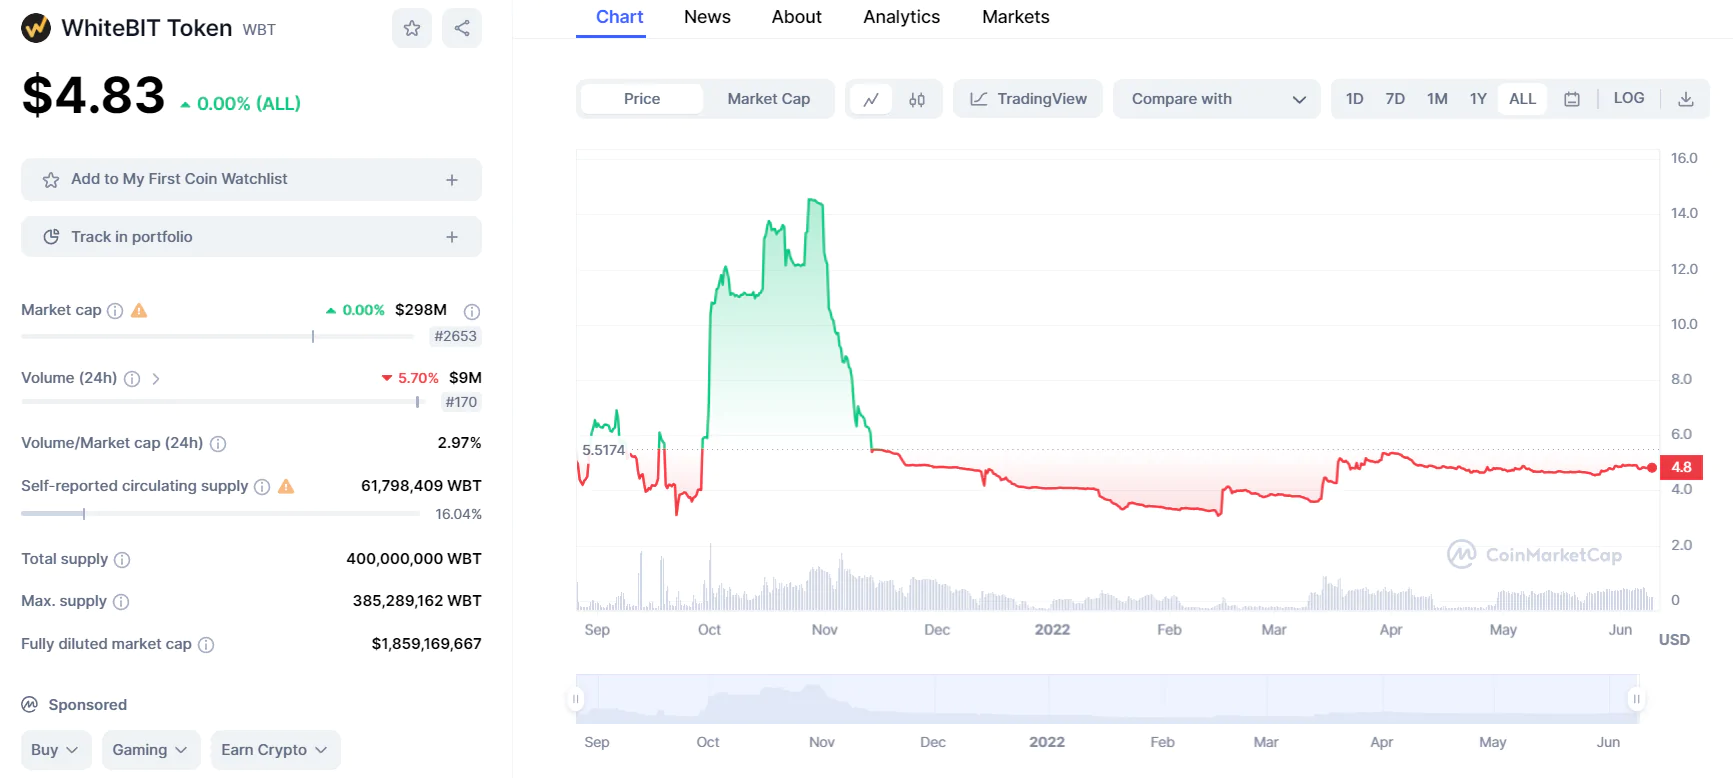The image size is (1733, 778).
Task: Open the Compare with dropdown
Action: tap(1217, 99)
